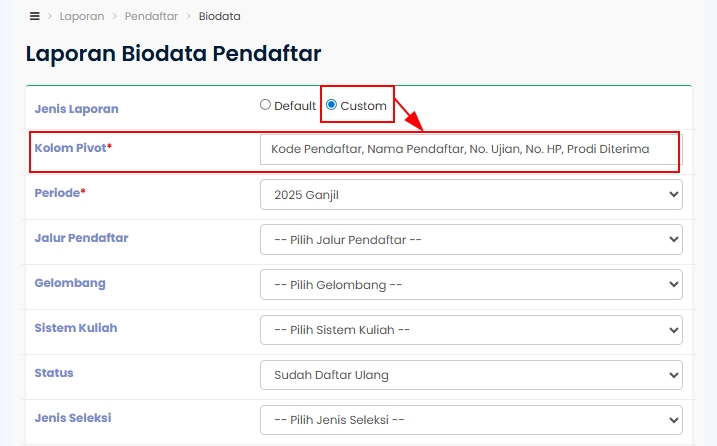Select the Custom report type radio
717x446 pixels.
332,104
